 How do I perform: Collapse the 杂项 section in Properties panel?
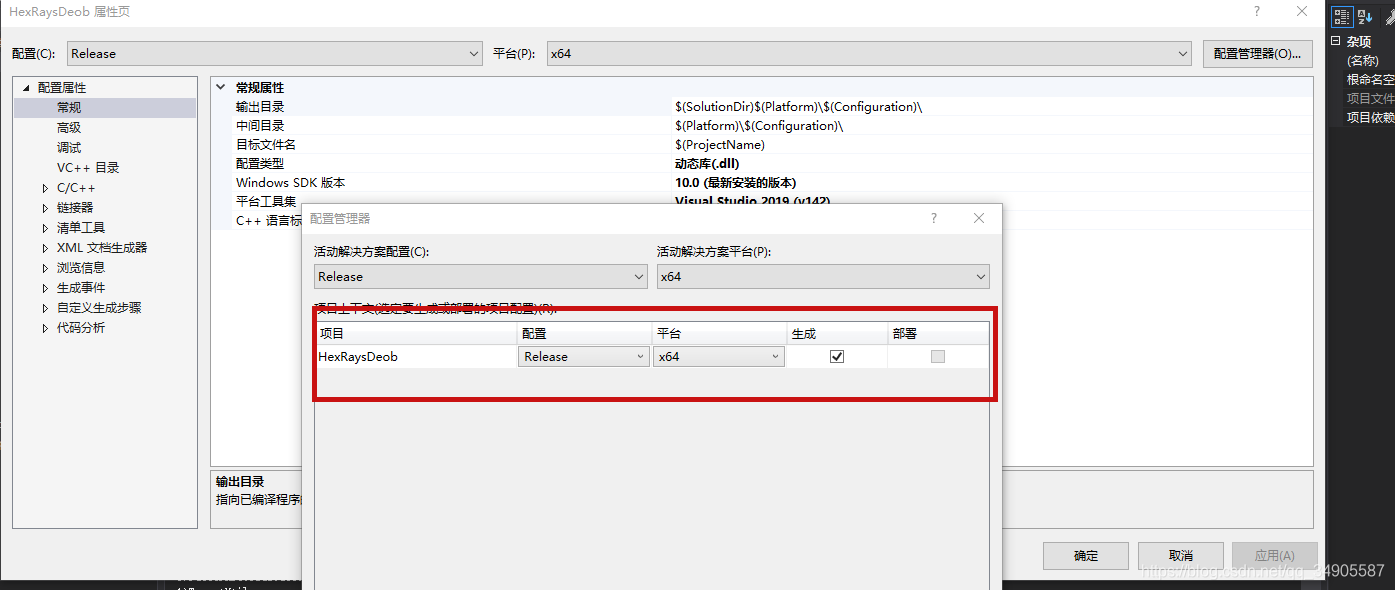pyautogui.click(x=1335, y=41)
